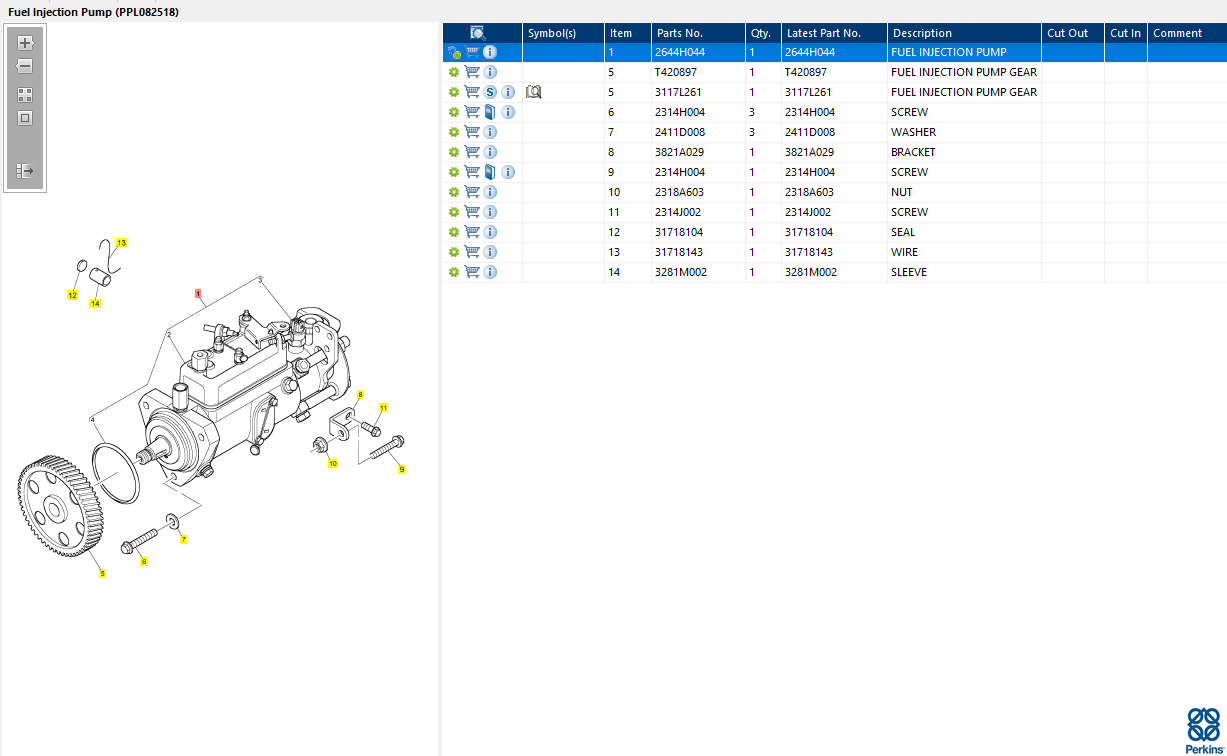Click the Cut Out column header

(x=1073, y=33)
